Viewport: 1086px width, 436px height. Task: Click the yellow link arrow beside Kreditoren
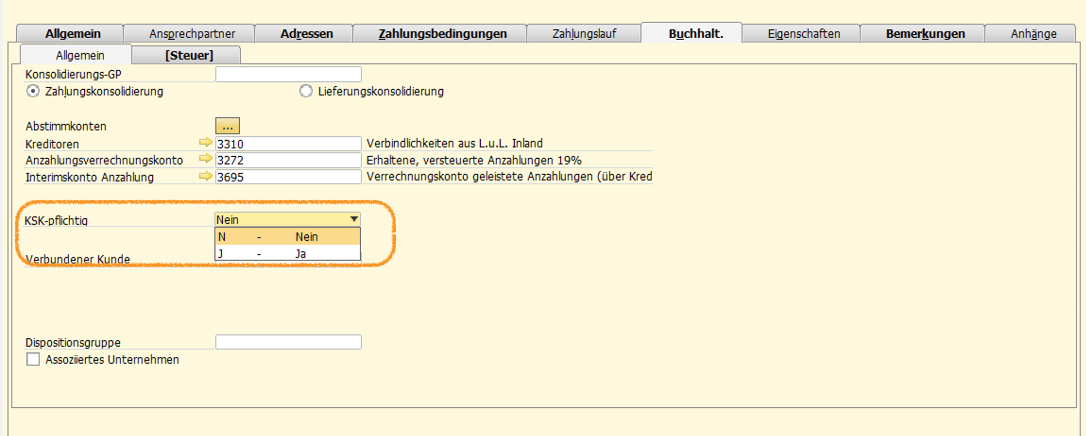[x=206, y=143]
